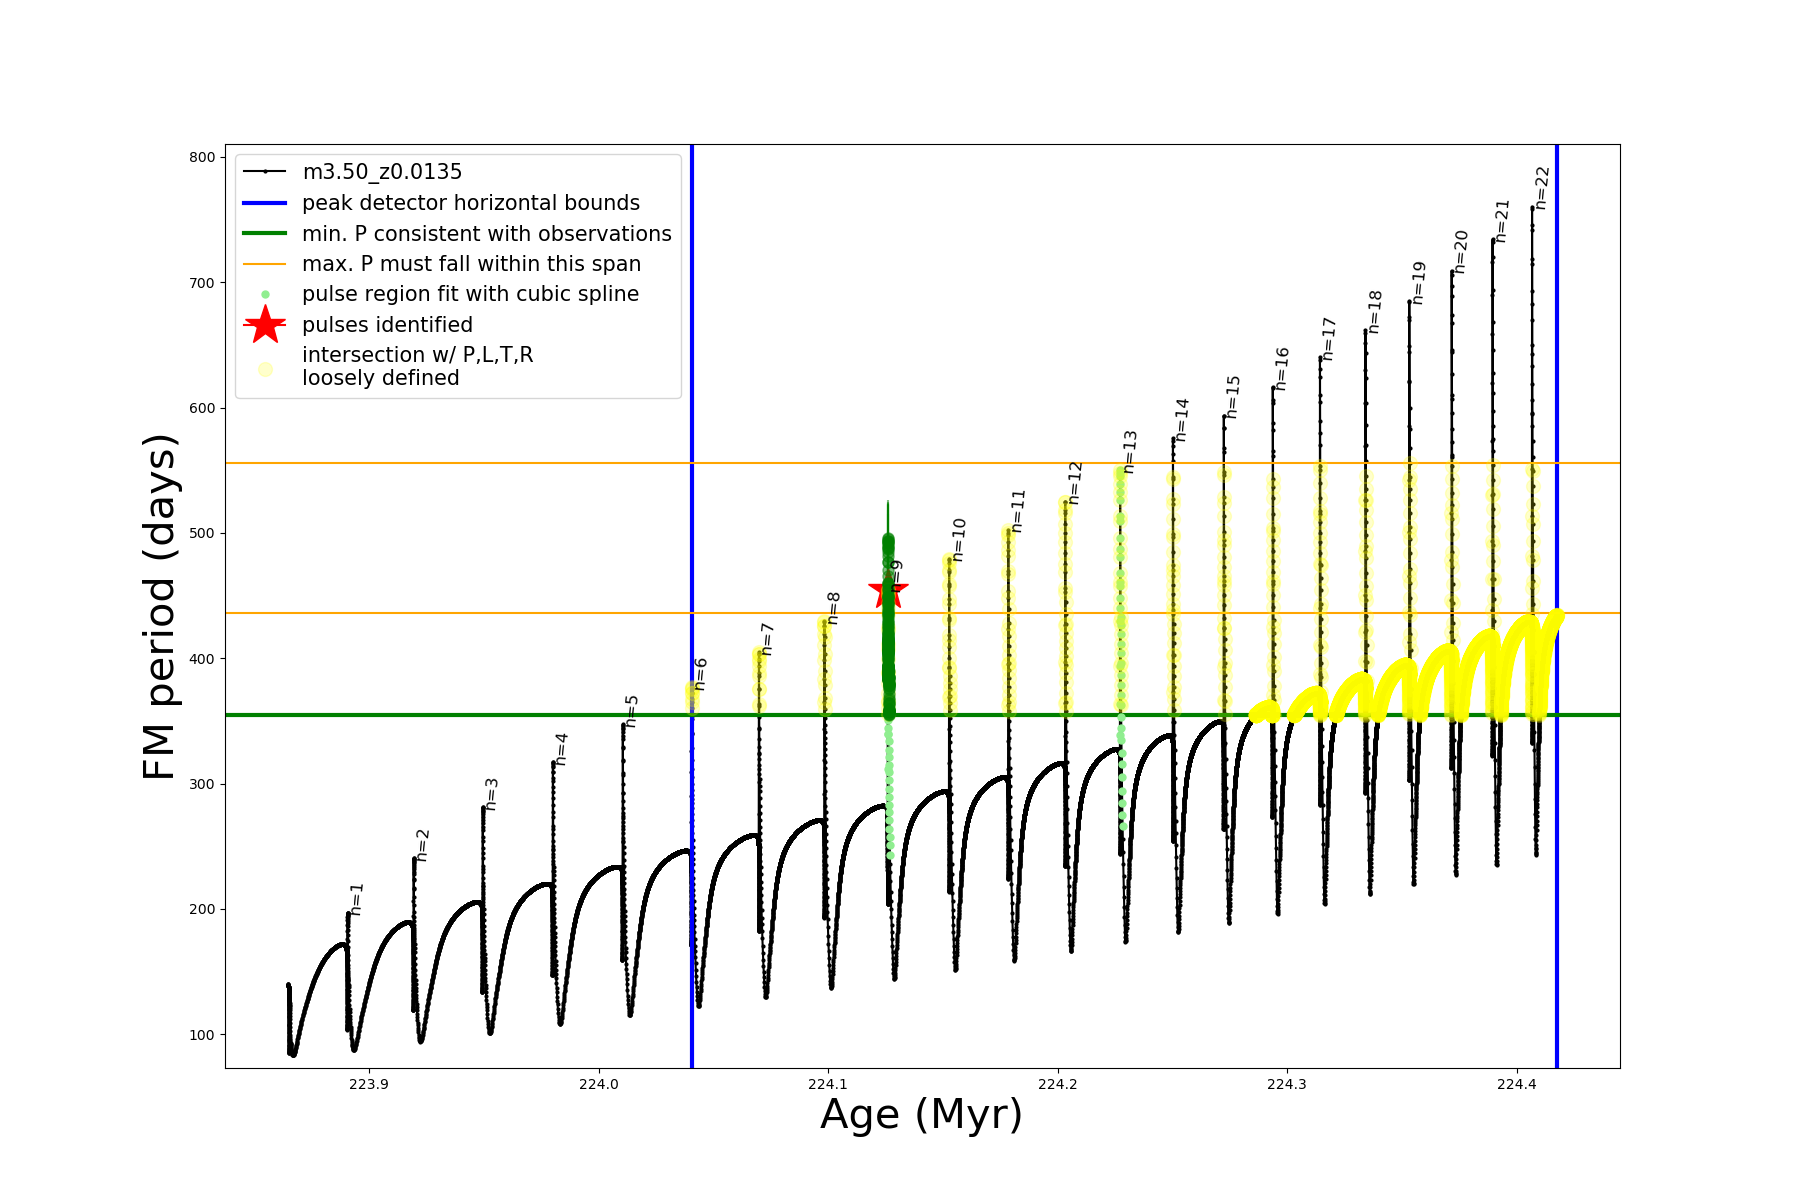1800x1200 pixels.
Task: Click the light green dot legend marker
Action: coord(265,294)
